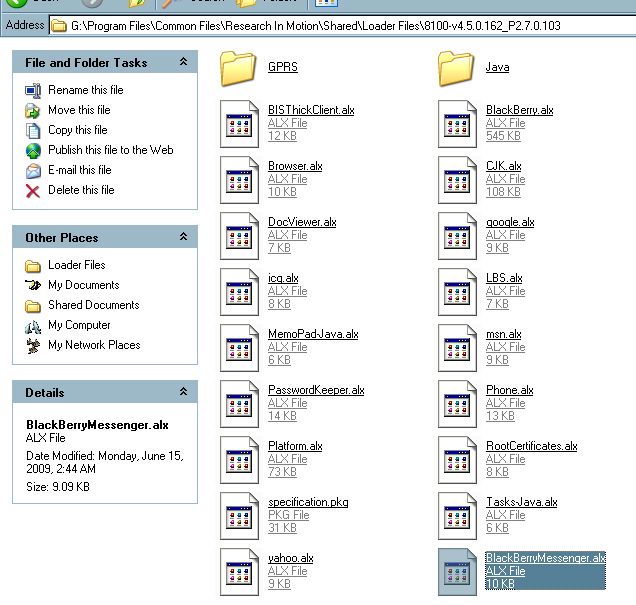Collapse the File and Folder Tasks panel
The image size is (636, 605).
(183, 62)
